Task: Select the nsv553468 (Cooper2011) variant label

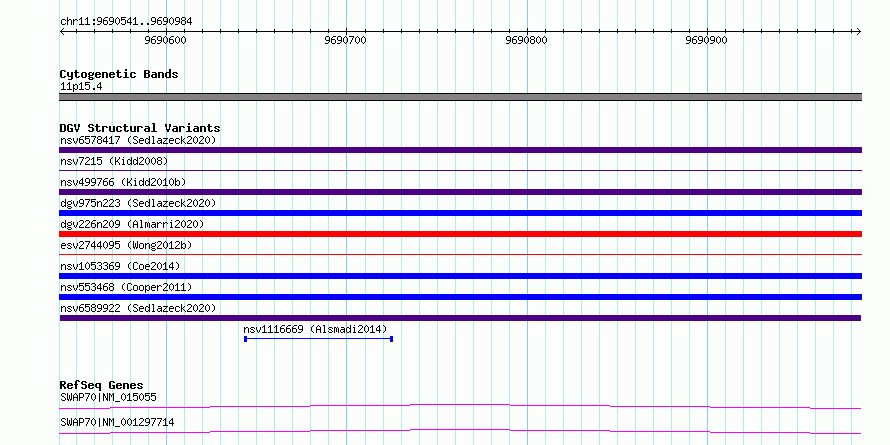Action: coord(126,287)
